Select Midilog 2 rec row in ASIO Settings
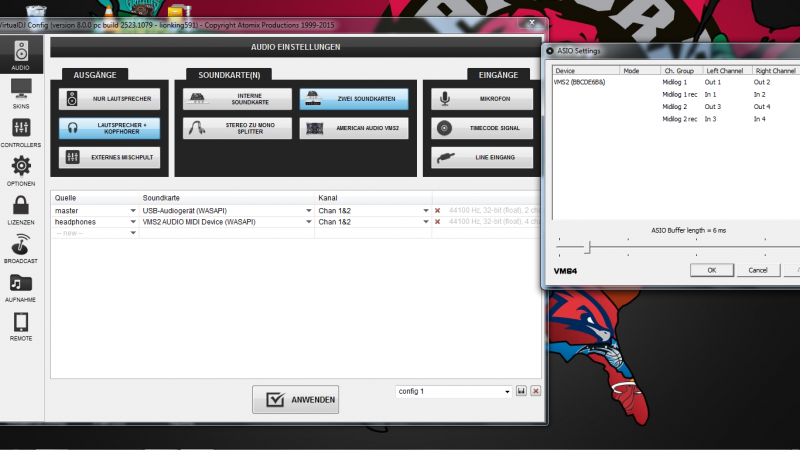800x450 pixels. (680, 119)
